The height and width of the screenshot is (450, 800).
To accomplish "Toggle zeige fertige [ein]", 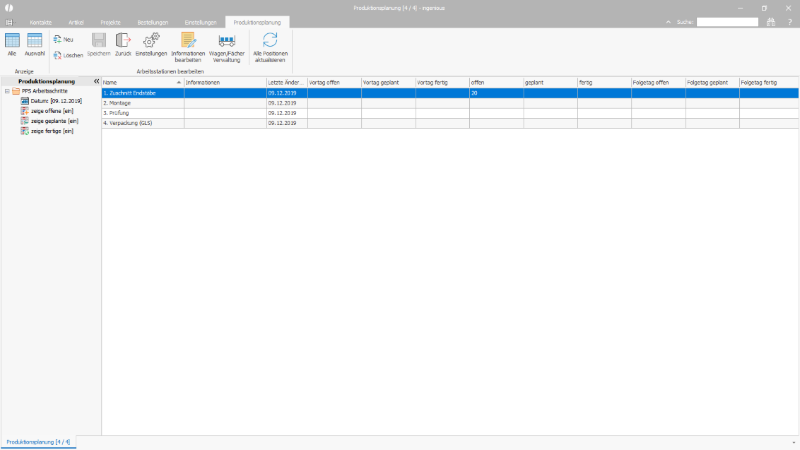I will coord(47,131).
